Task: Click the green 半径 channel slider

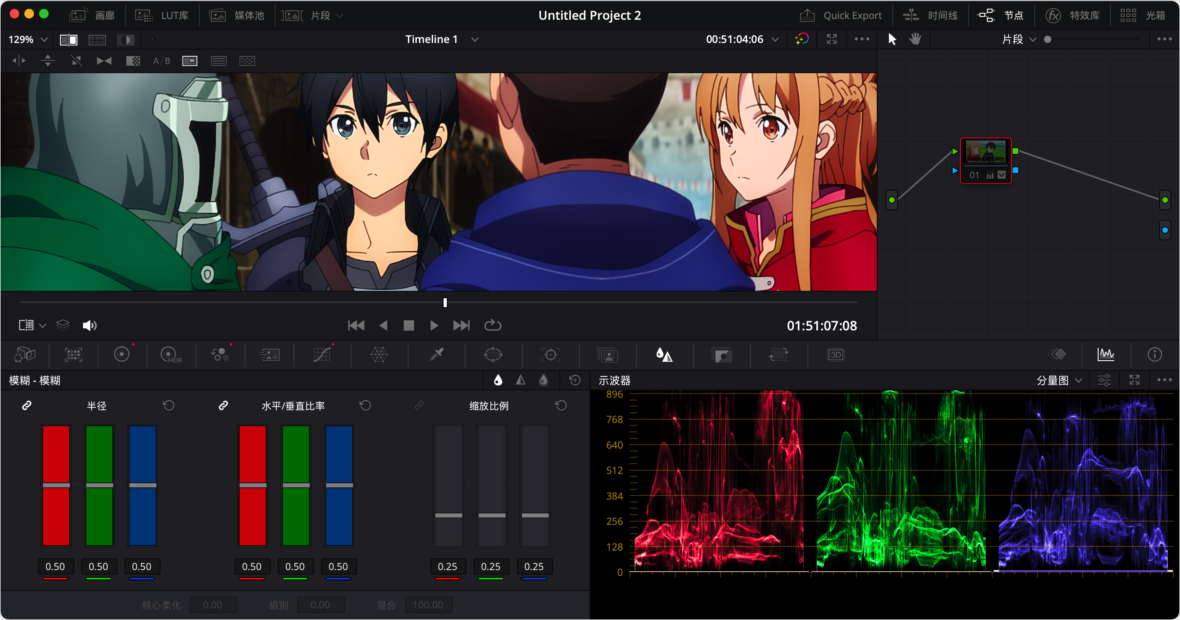Action: [x=99, y=487]
